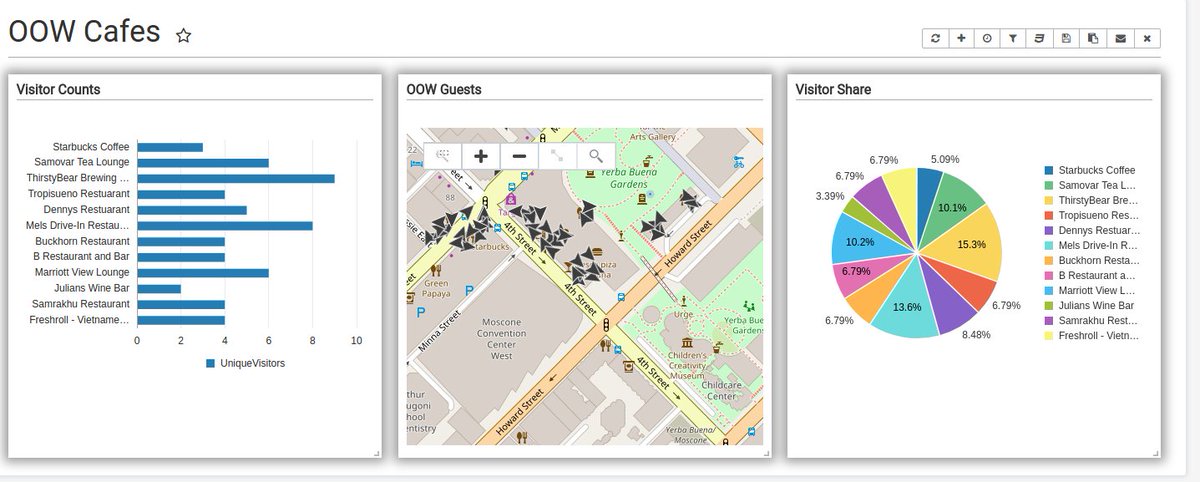Click the refresh dashboard icon
1200x482 pixels.
pos(935,38)
